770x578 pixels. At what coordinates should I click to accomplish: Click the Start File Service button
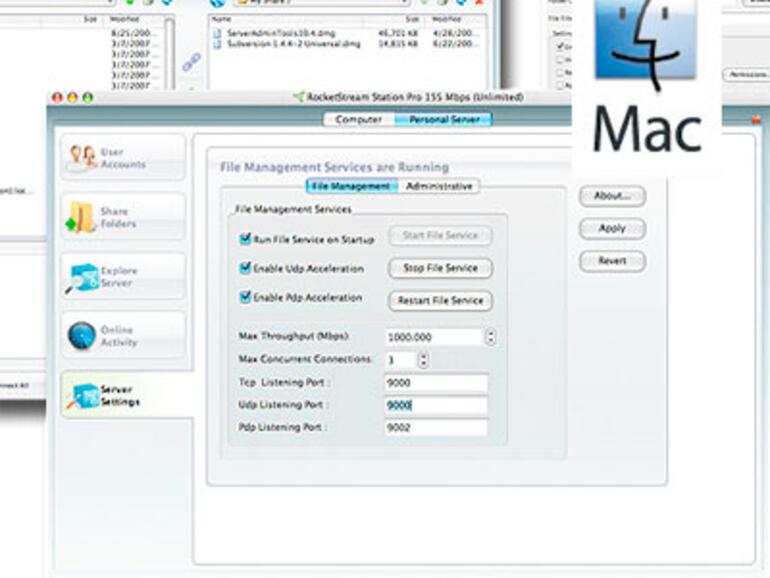(x=440, y=235)
